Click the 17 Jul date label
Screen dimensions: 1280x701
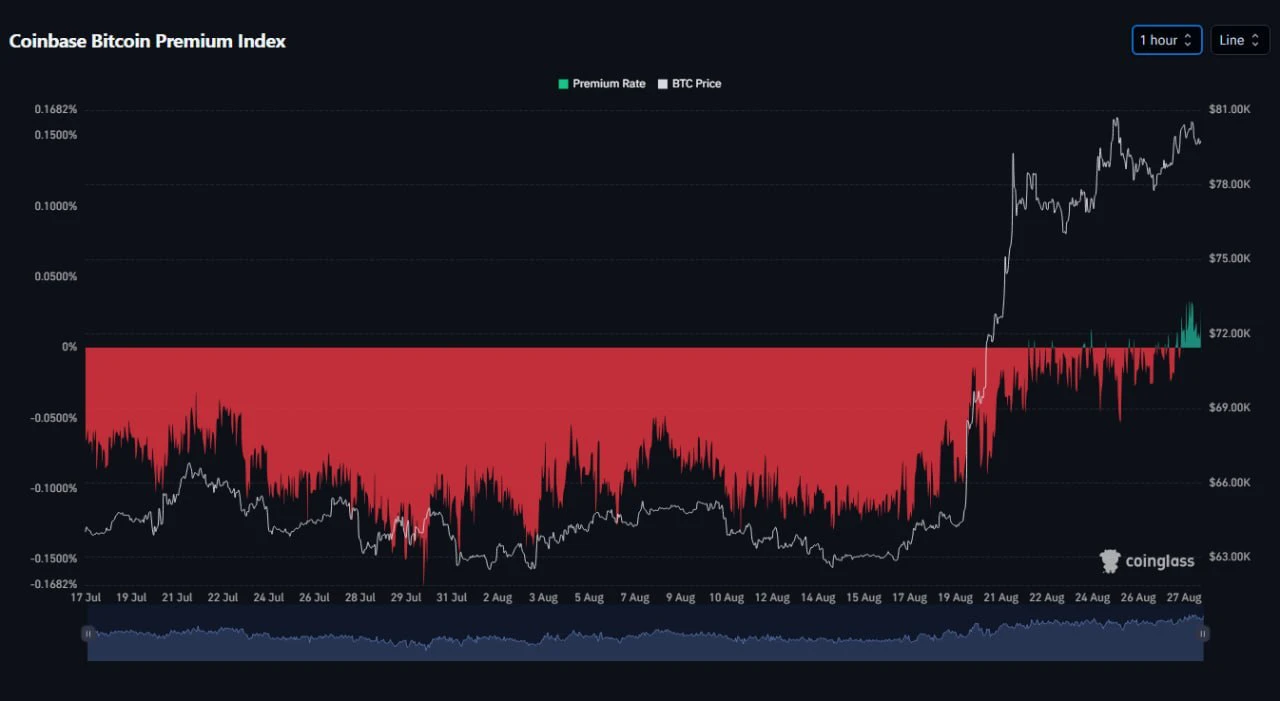[x=86, y=598]
